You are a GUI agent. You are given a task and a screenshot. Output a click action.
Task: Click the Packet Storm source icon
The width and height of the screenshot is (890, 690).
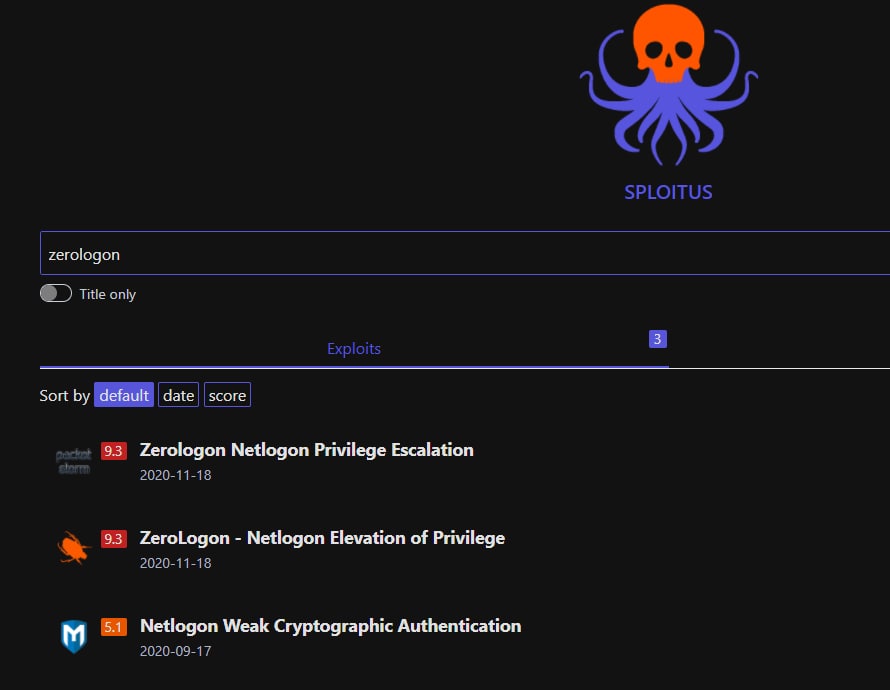coord(74,461)
